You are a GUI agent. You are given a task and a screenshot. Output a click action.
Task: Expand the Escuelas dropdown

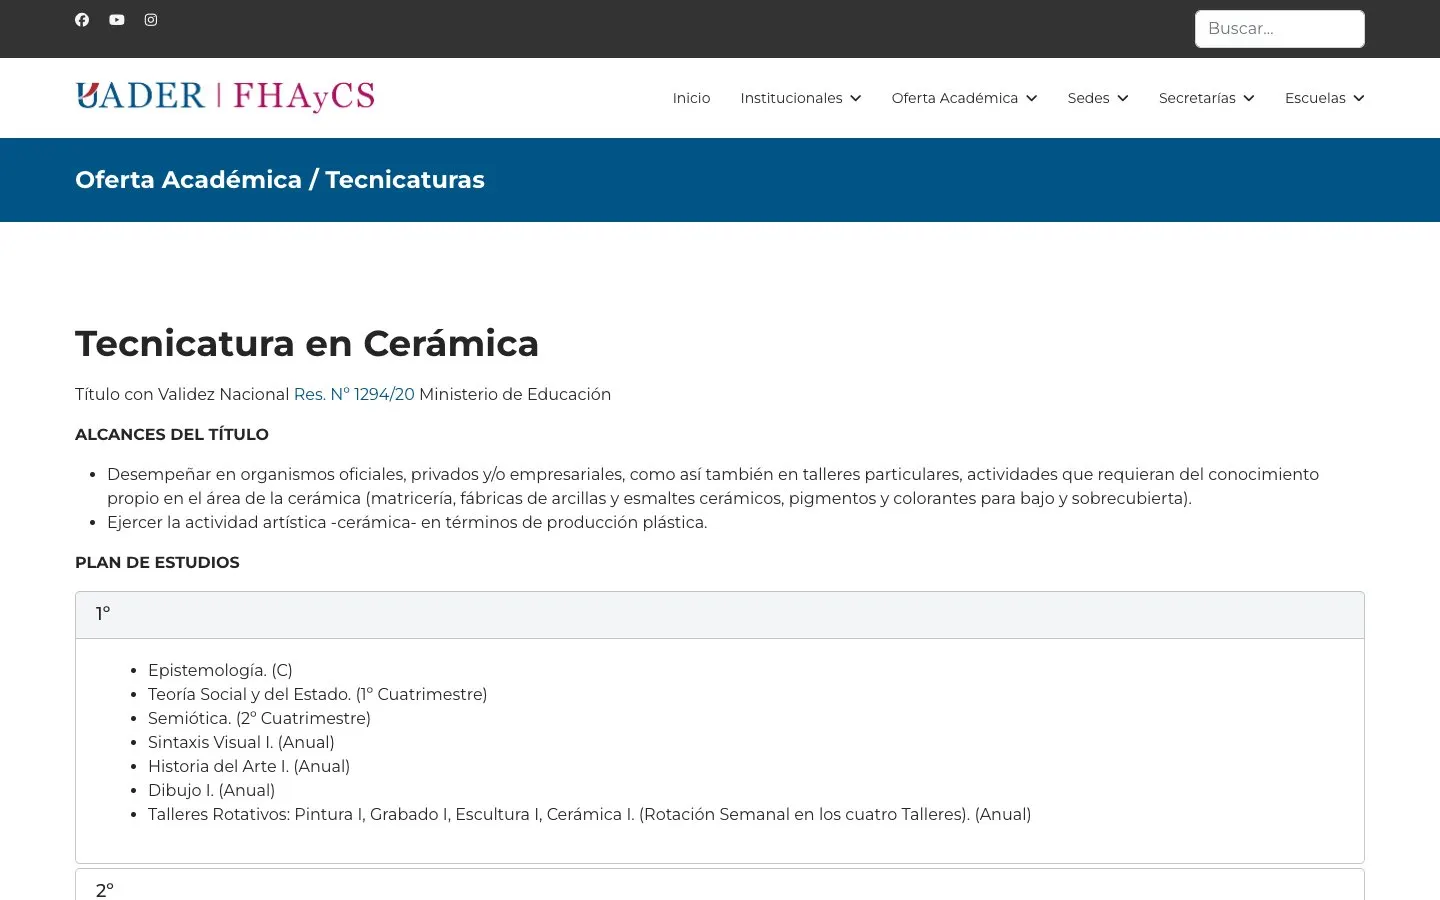pyautogui.click(x=1325, y=98)
